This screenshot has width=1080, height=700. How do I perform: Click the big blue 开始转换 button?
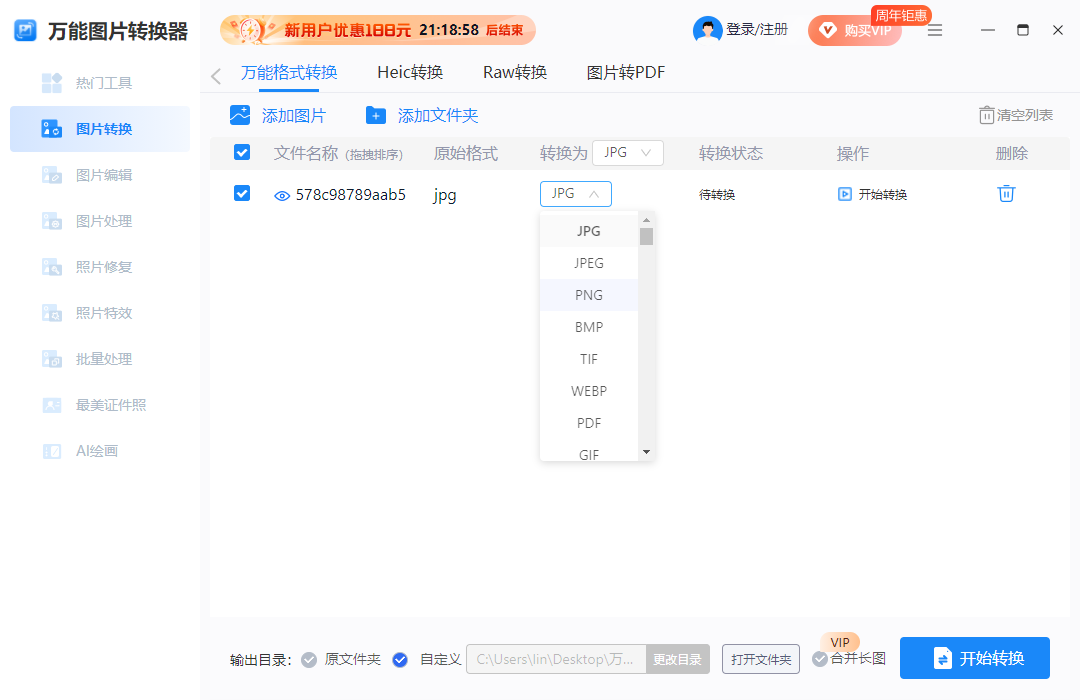coord(975,658)
